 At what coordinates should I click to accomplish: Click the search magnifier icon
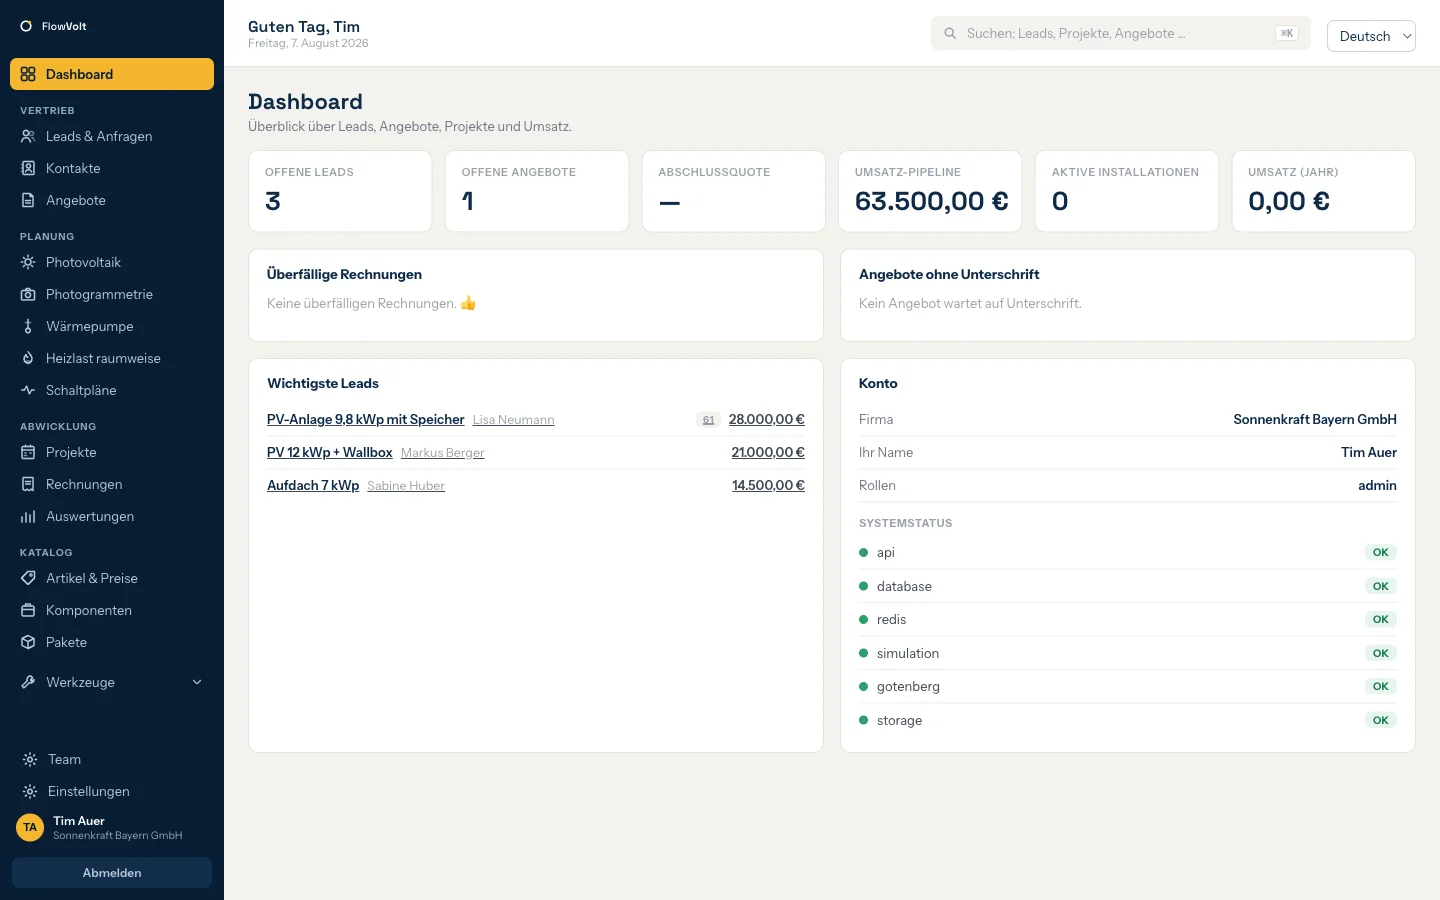[x=950, y=33]
